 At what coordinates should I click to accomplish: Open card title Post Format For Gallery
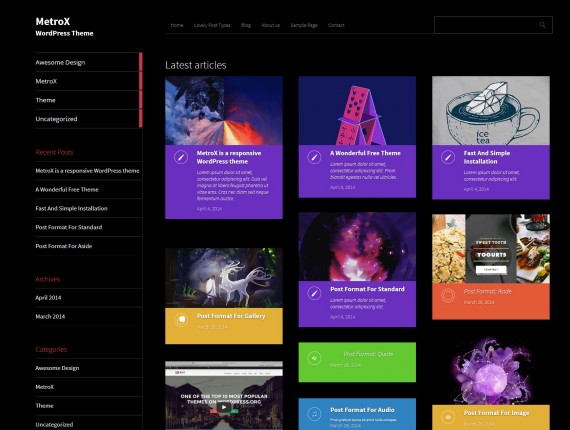pyautogui.click(x=231, y=316)
